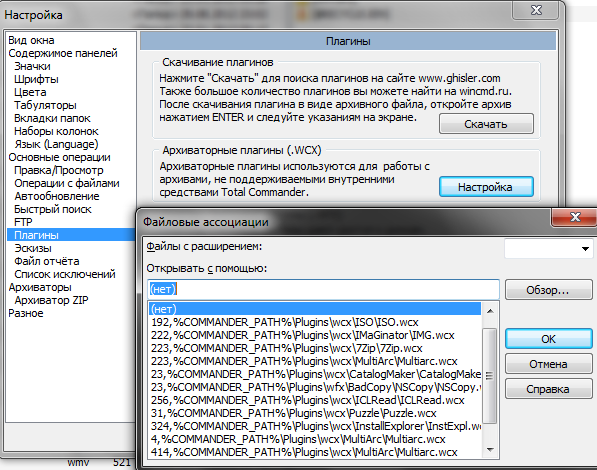The image size is (597, 470).
Task: Open Список исключений settings page
Action: pyautogui.click(x=65, y=274)
